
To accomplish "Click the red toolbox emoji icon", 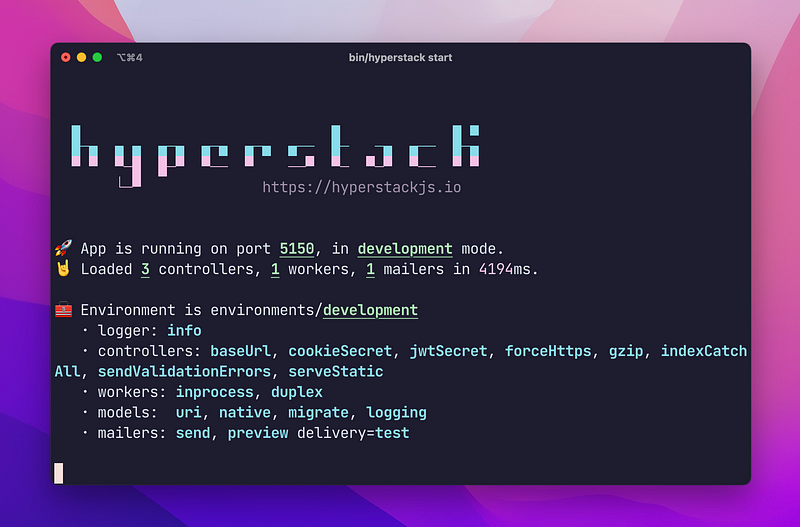I will 63,310.
